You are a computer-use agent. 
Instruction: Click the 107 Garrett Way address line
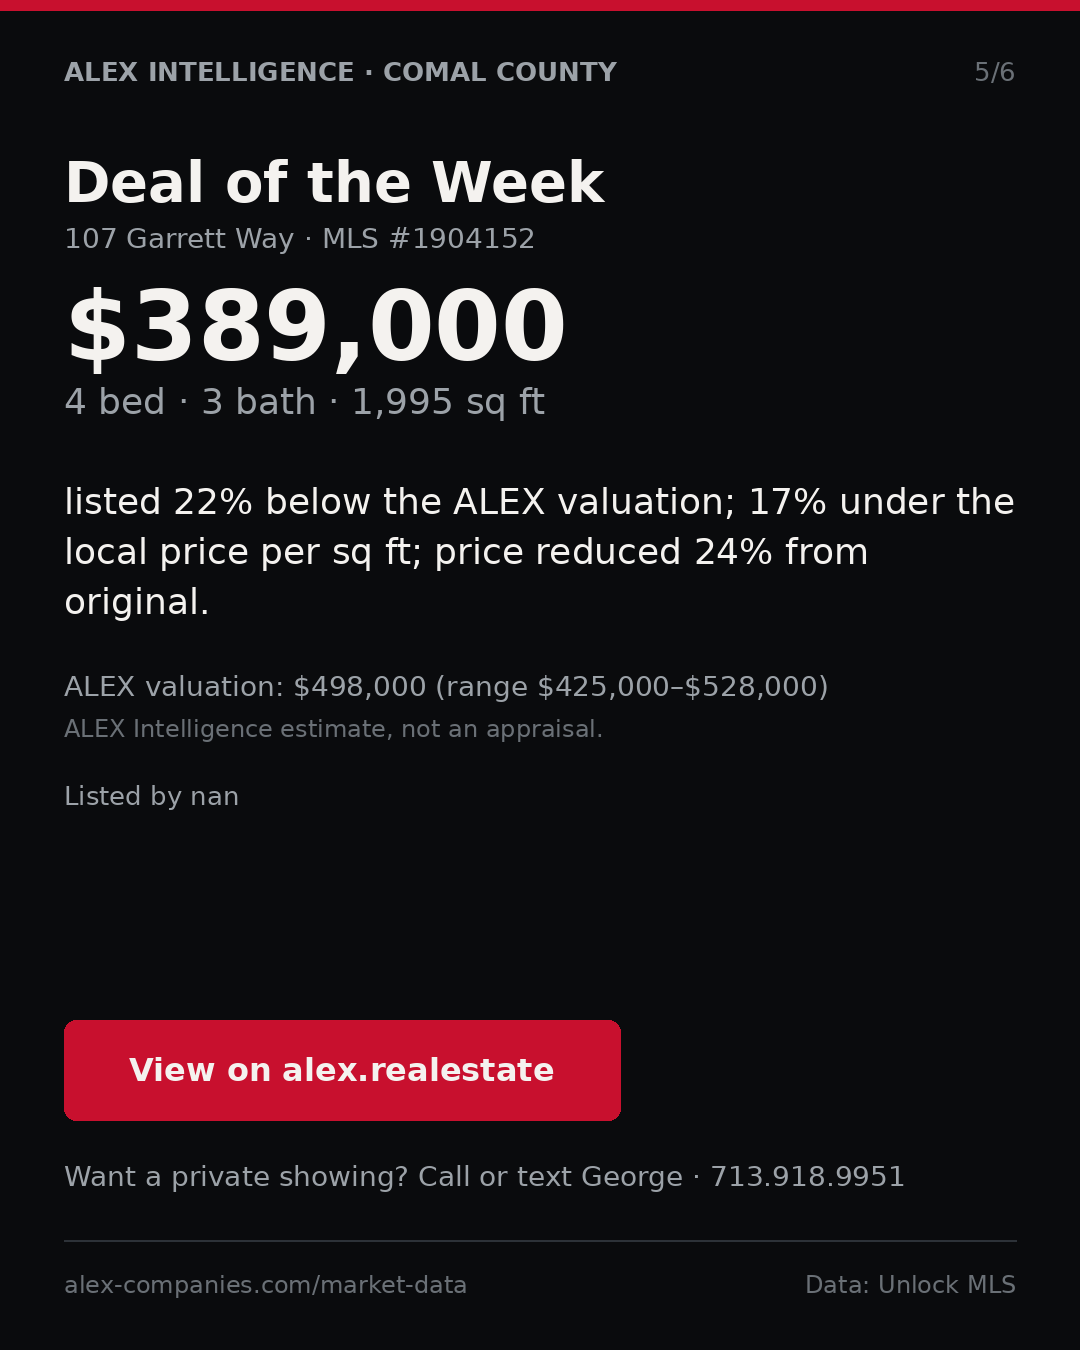coord(179,239)
